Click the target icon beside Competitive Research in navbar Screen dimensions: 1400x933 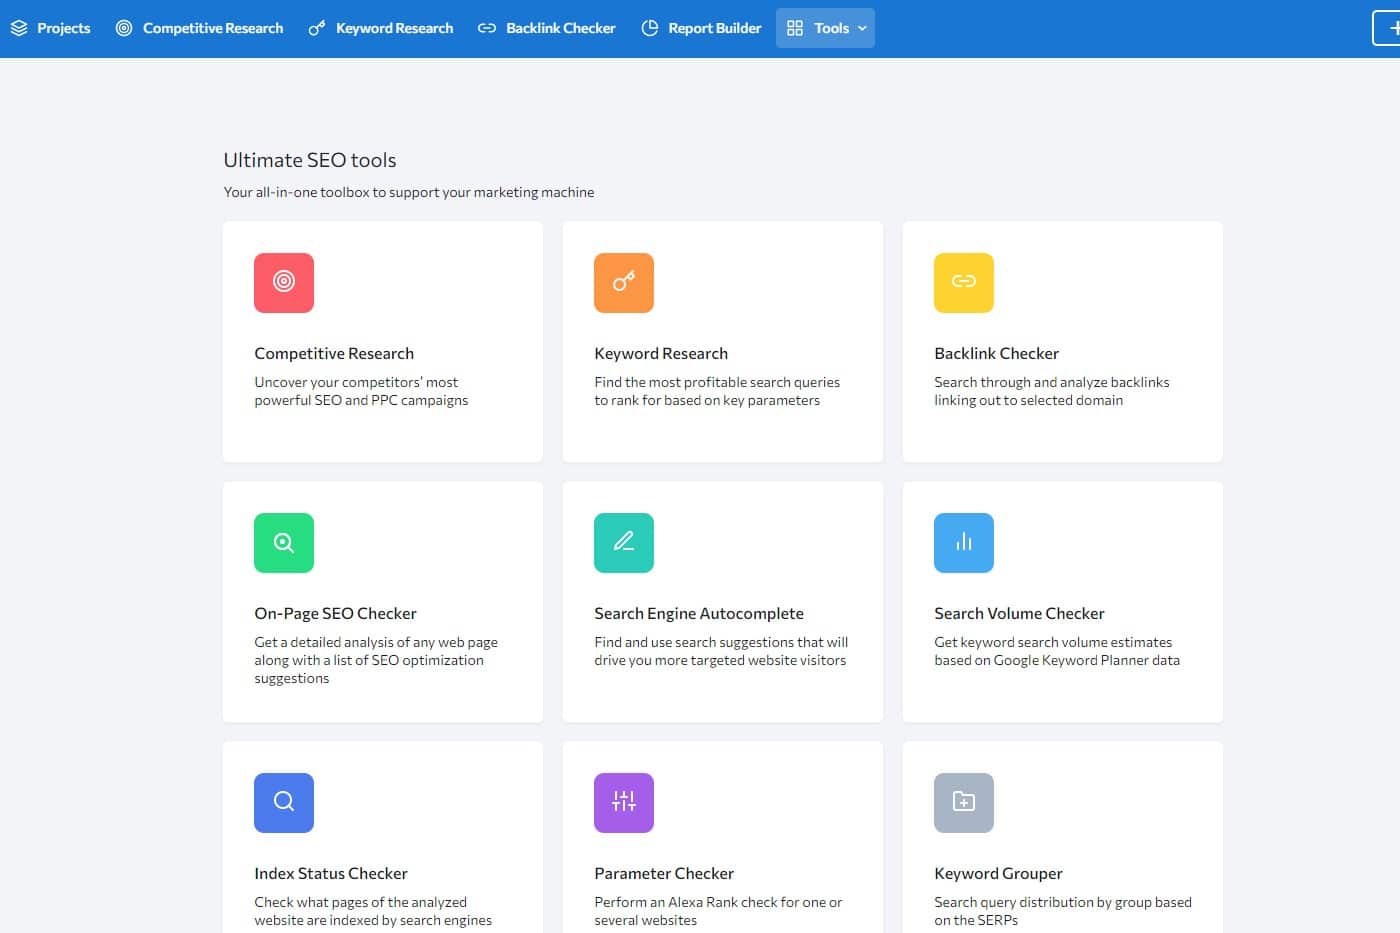124,28
